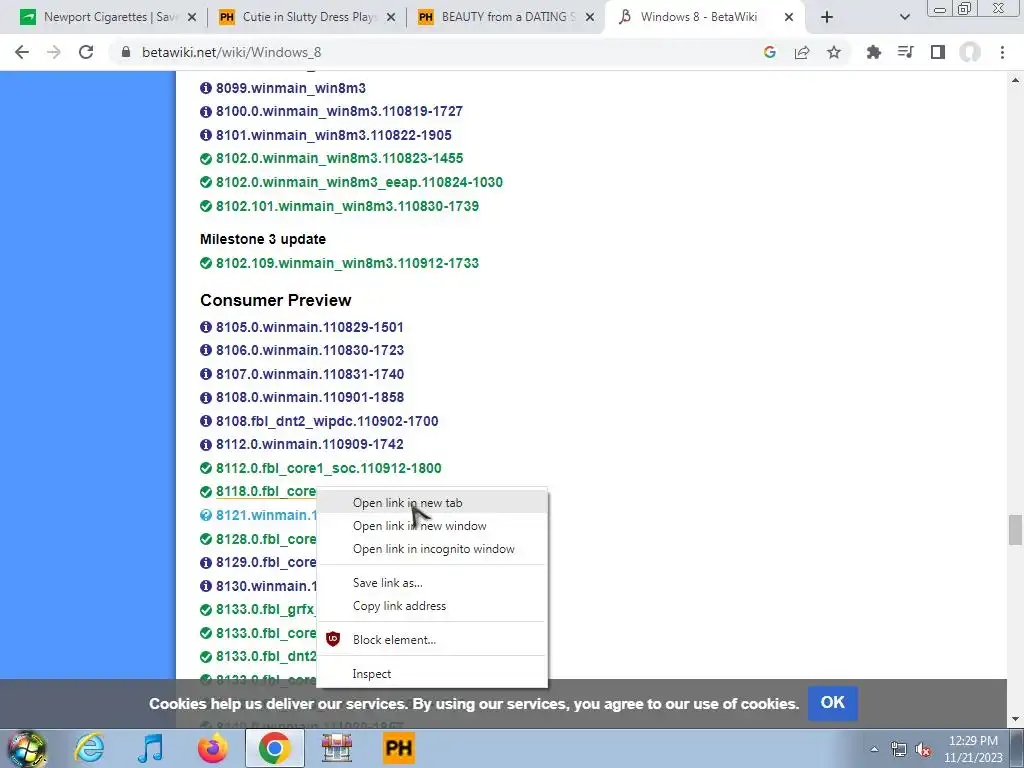1024x768 pixels.
Task: Open build 8108.fbl_dnt2_wipdc.110902-1700
Action: [327, 421]
